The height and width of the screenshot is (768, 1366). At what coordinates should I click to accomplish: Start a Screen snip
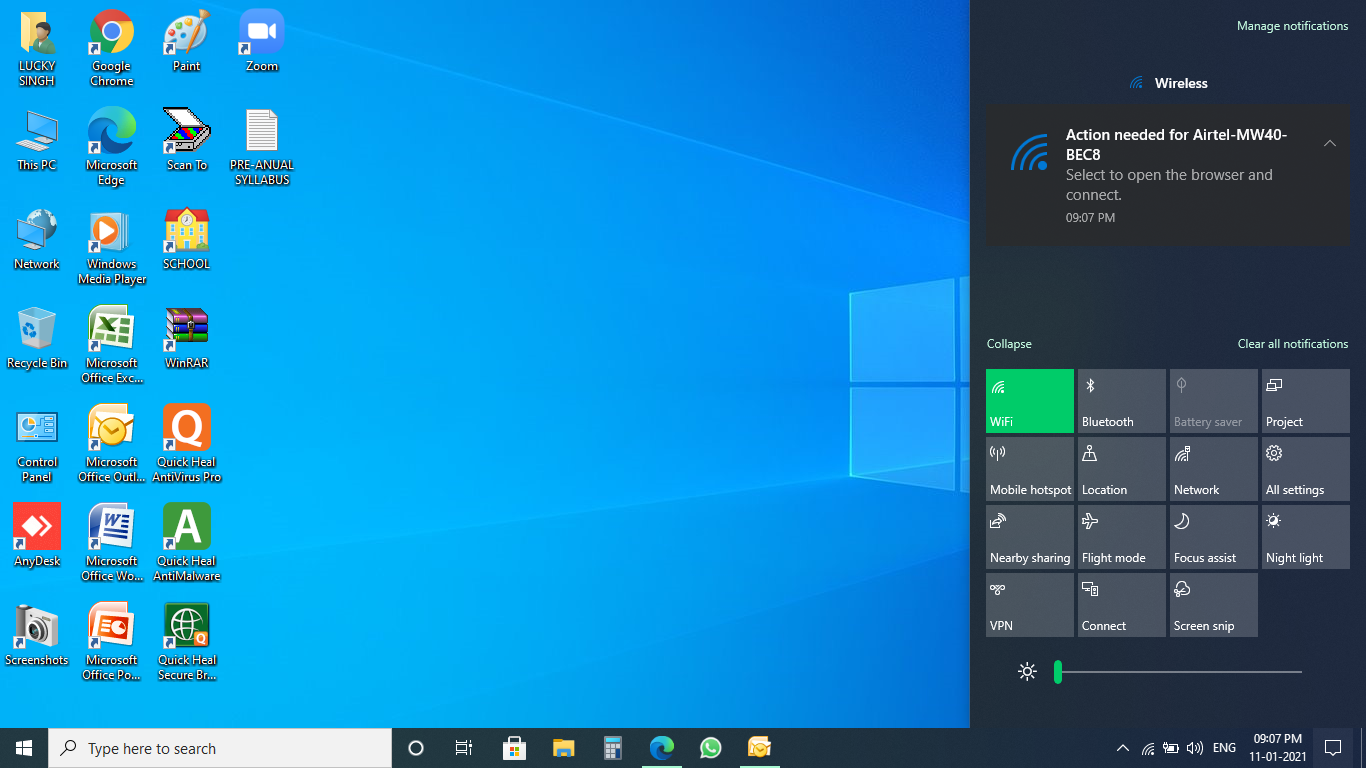1214,605
